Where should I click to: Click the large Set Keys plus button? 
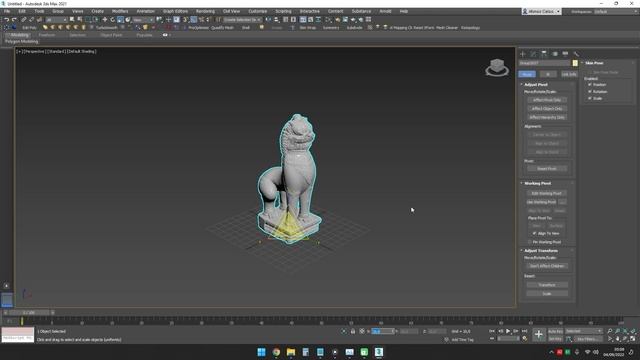538,334
